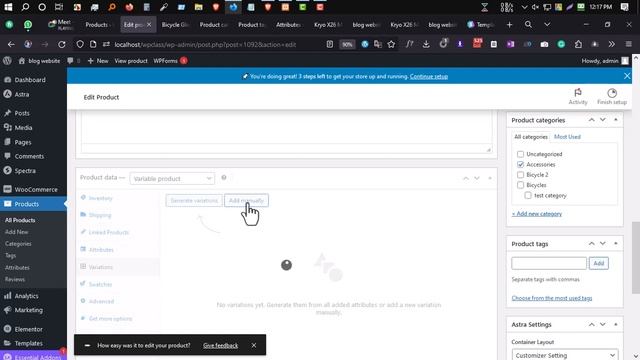Open Analytics in sidebar

[27, 296]
